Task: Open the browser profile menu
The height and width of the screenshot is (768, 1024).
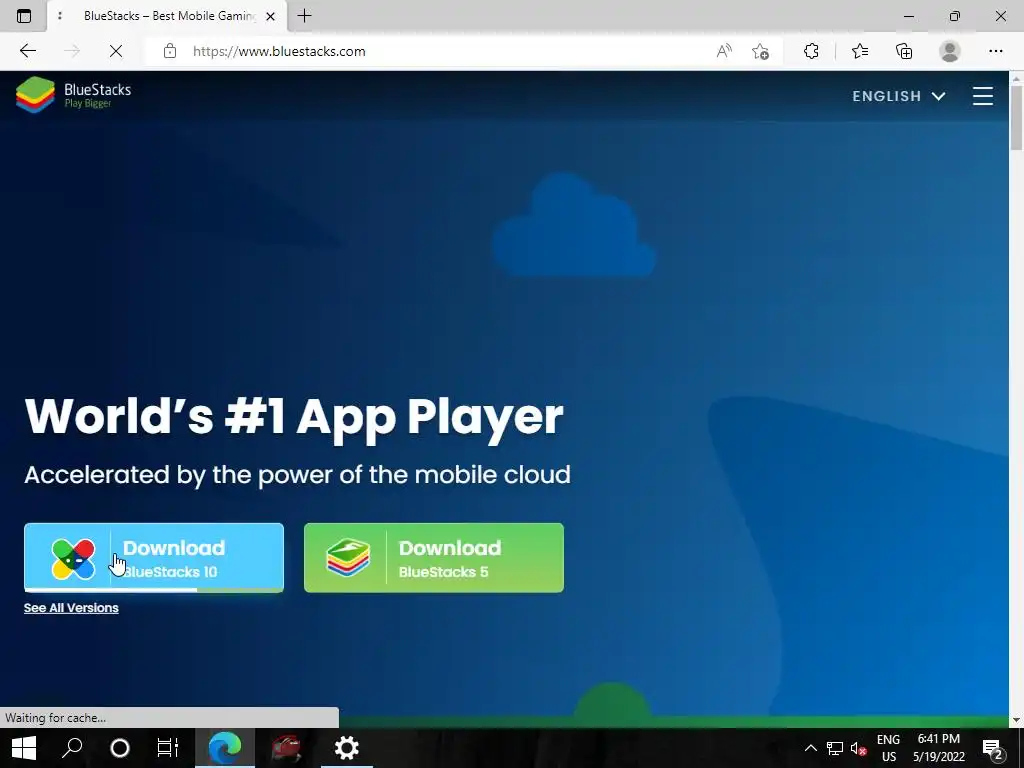Action: [950, 51]
